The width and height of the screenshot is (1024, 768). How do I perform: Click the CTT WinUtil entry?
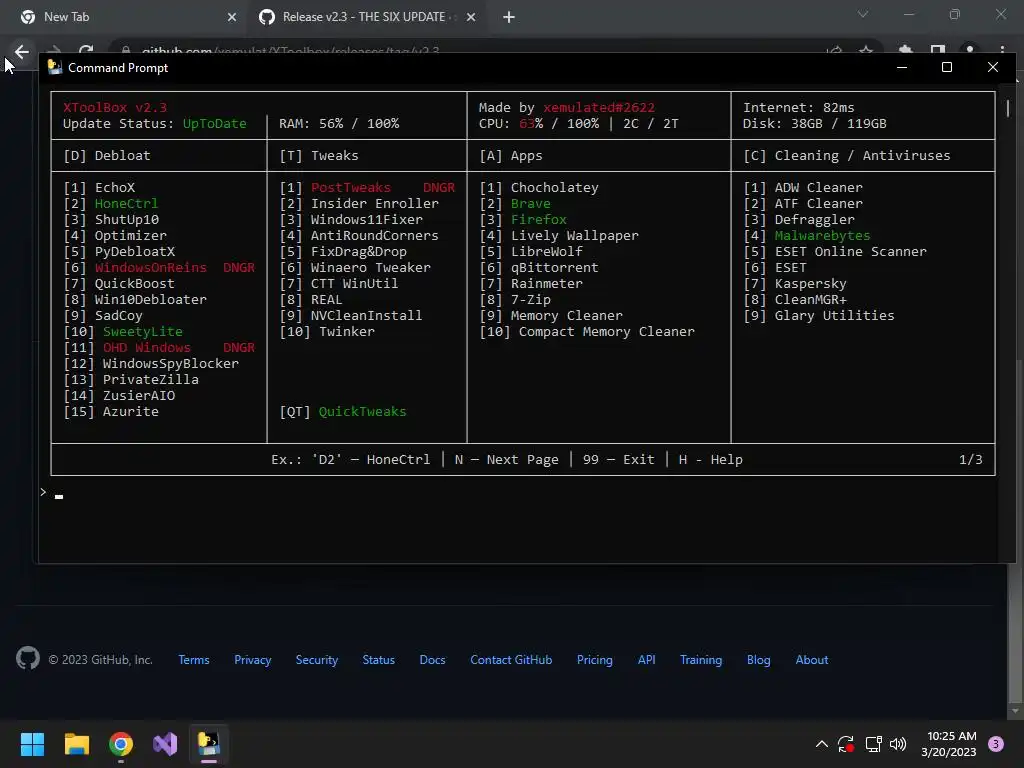pyautogui.click(x=354, y=283)
